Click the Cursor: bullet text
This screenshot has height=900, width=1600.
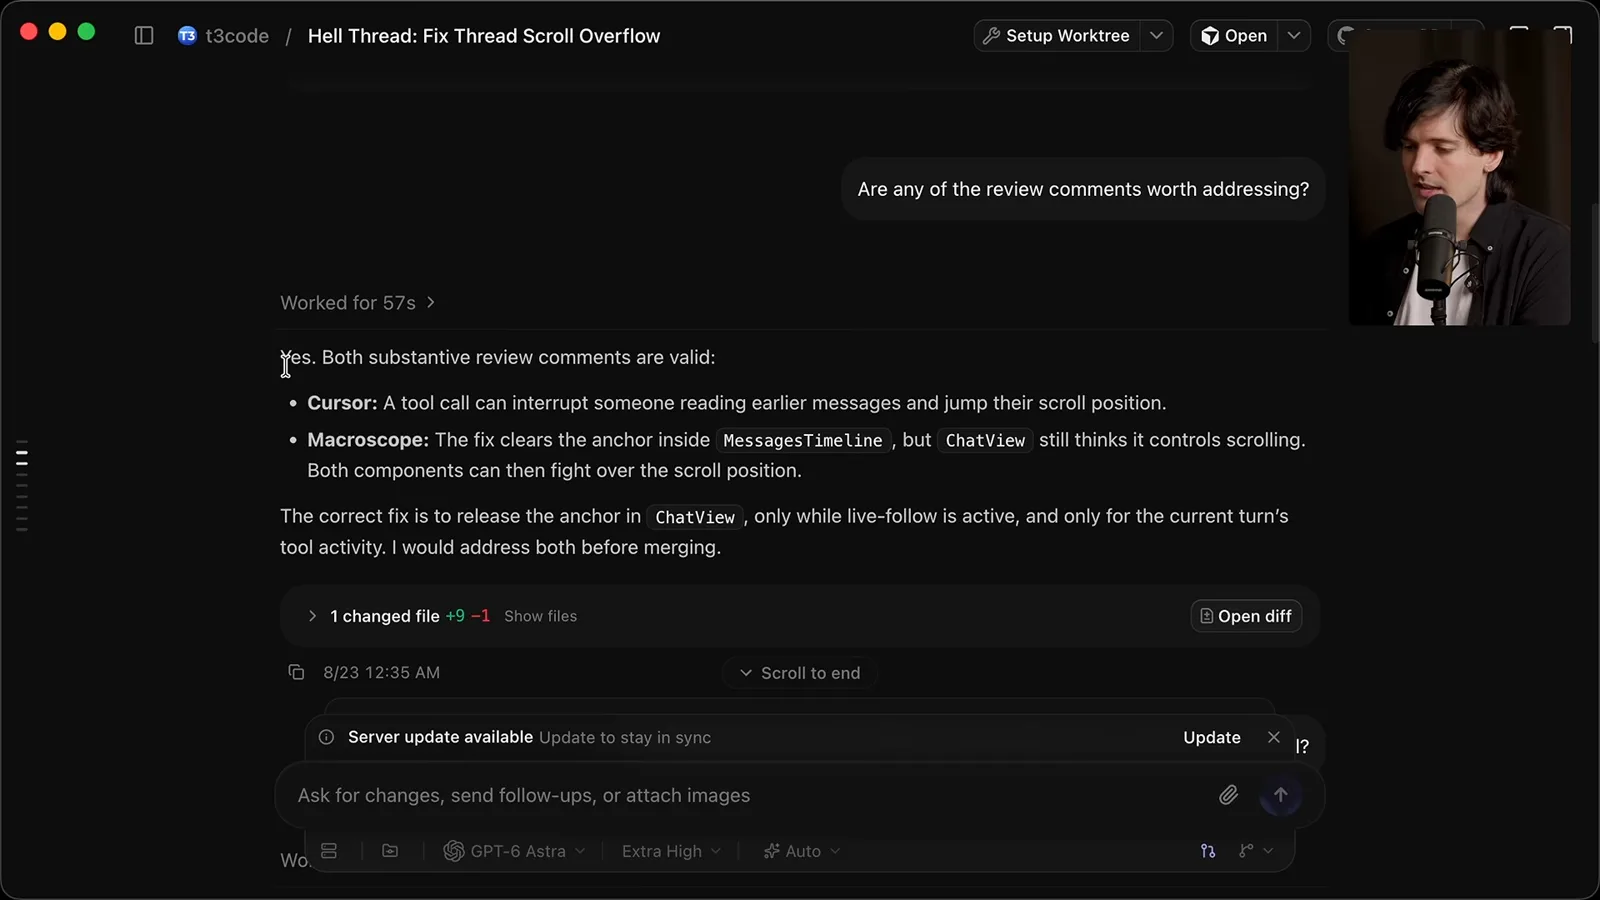point(736,403)
